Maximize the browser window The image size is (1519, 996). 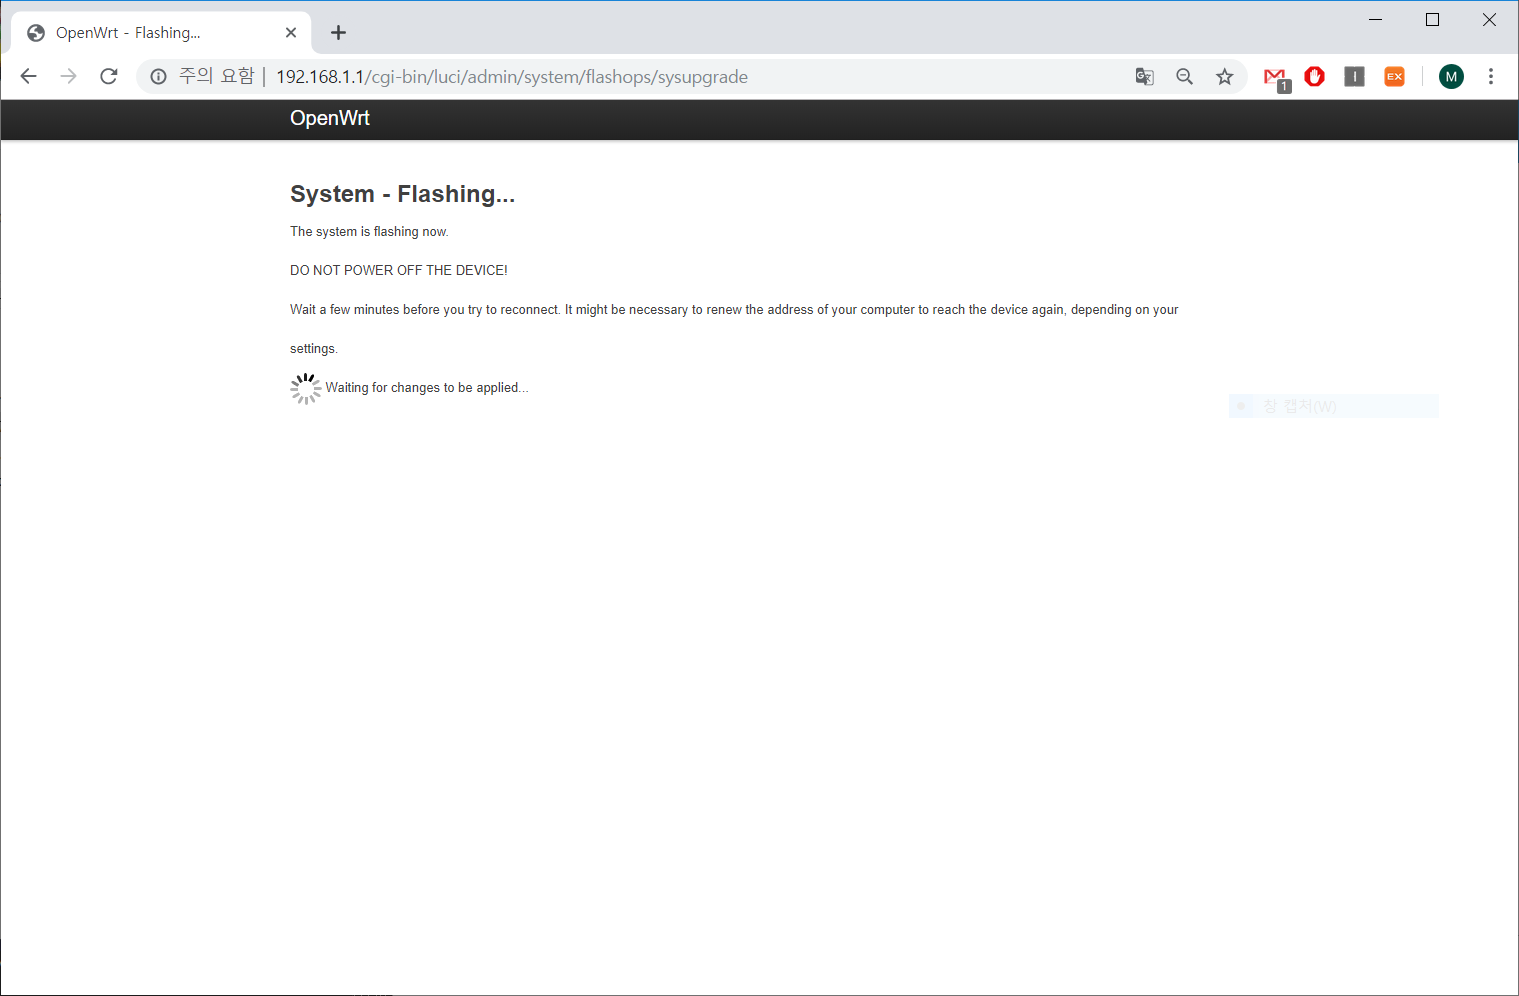[x=1432, y=20]
